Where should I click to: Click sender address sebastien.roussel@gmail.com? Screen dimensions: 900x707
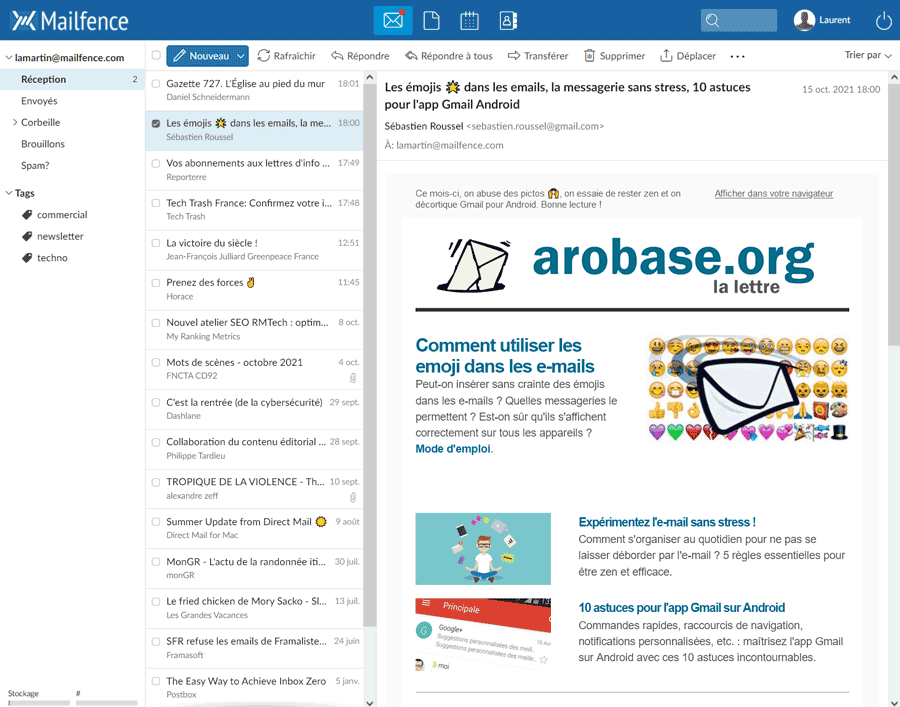click(x=535, y=126)
